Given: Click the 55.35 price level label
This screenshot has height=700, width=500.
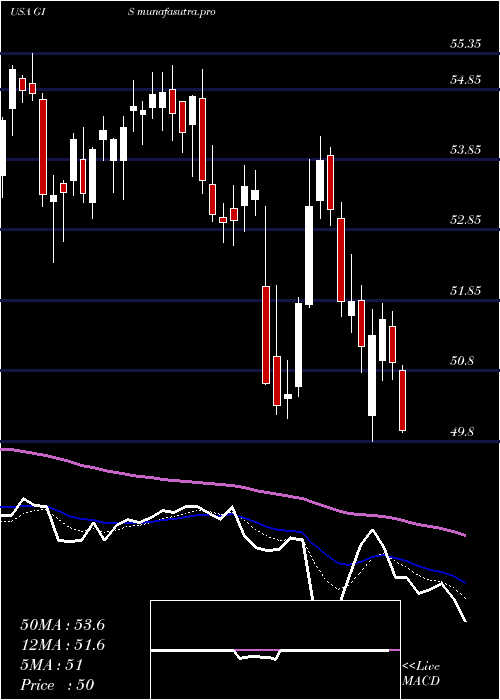Looking at the screenshot, I should [467, 44].
